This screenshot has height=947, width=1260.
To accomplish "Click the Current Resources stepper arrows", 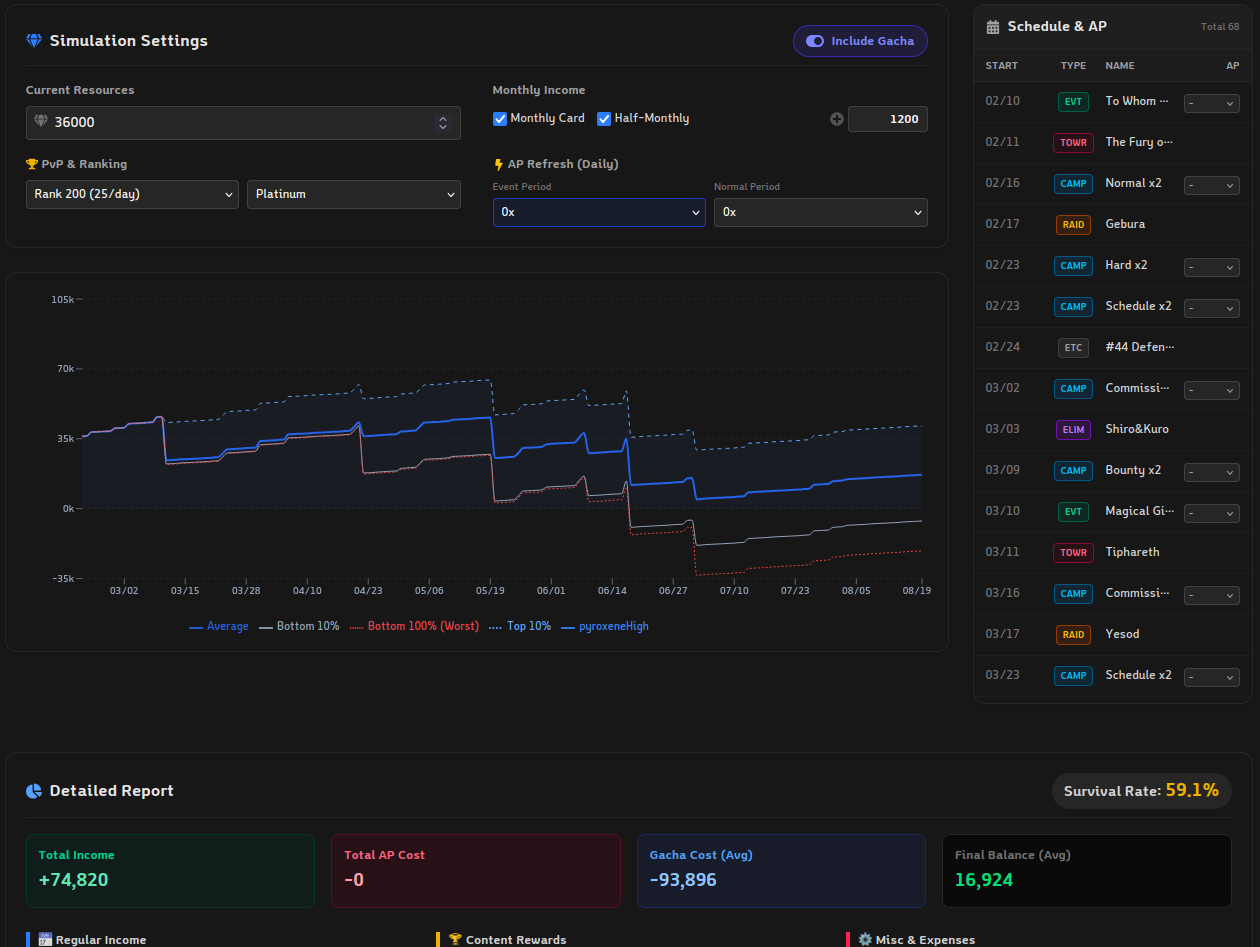I will [443, 123].
